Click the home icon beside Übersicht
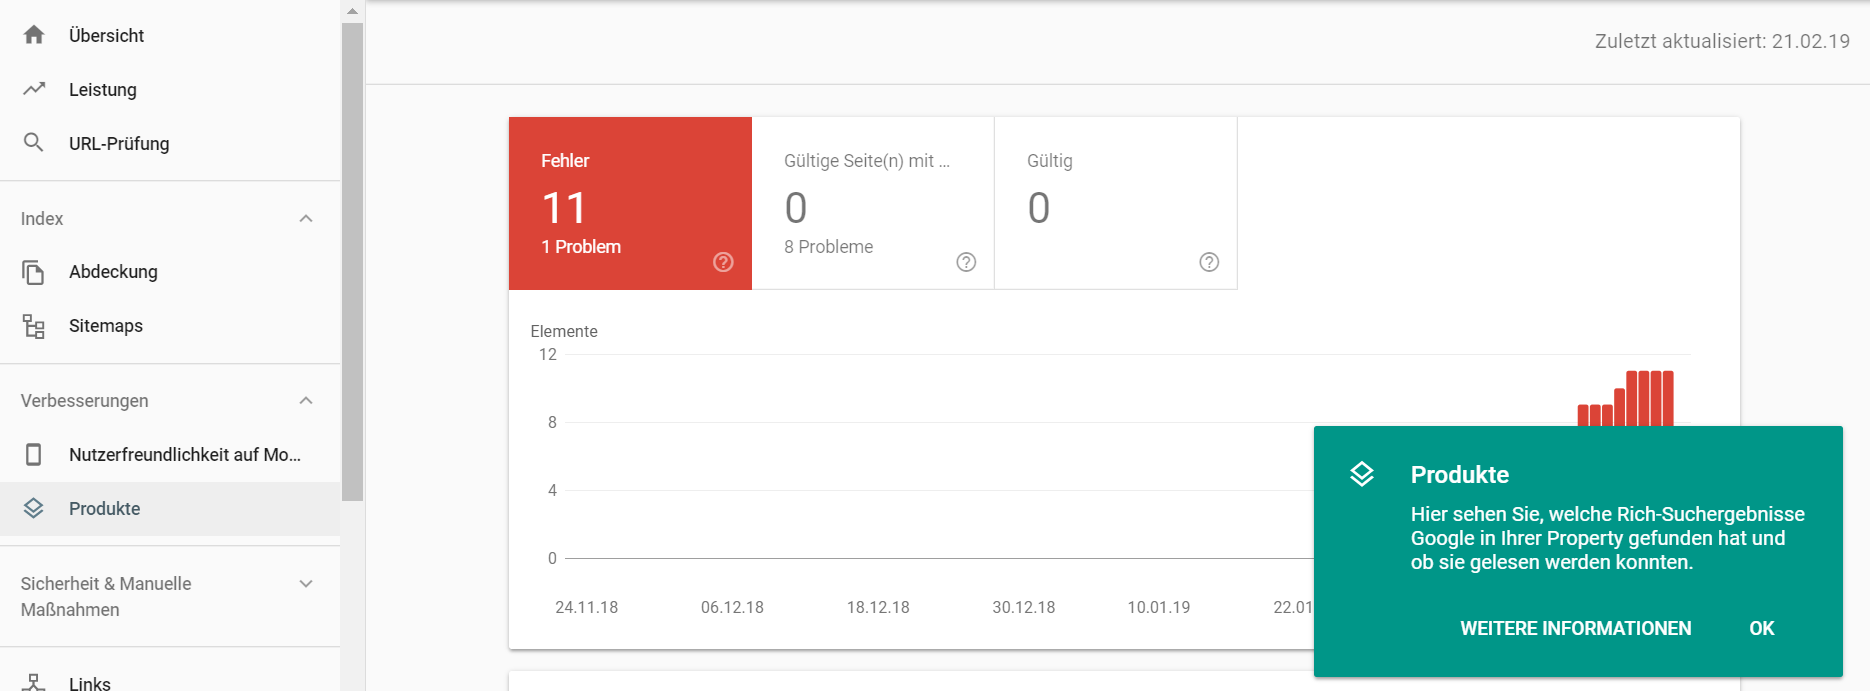1870x691 pixels. pos(34,35)
